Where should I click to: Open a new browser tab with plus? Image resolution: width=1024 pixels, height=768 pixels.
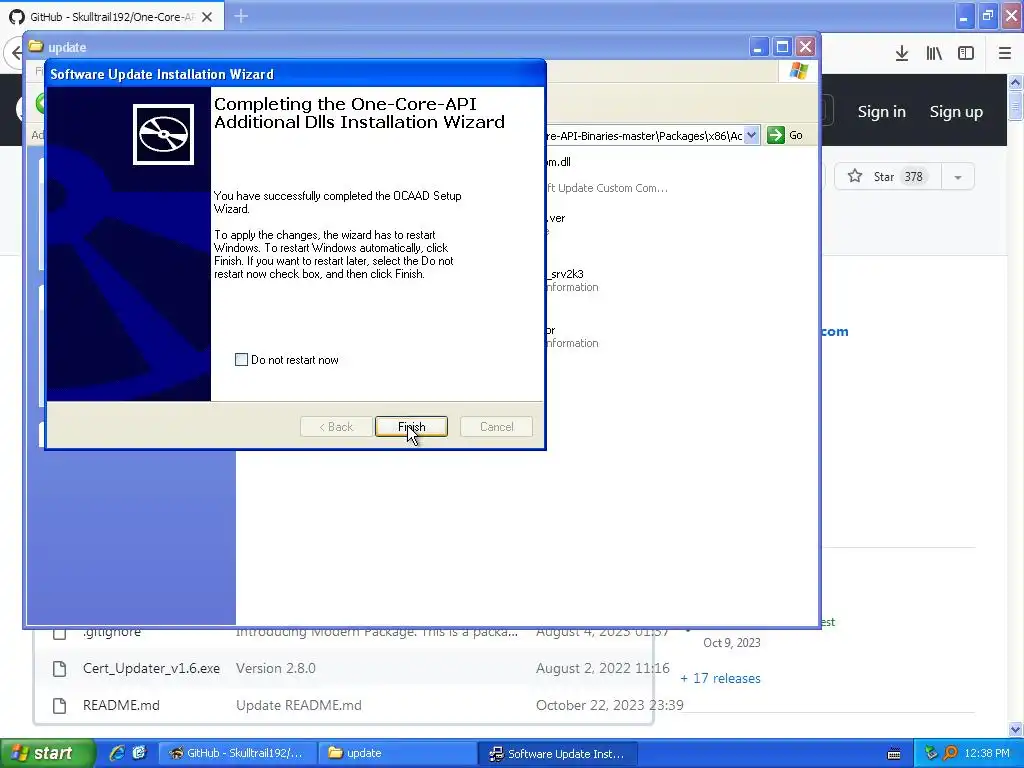pos(241,16)
